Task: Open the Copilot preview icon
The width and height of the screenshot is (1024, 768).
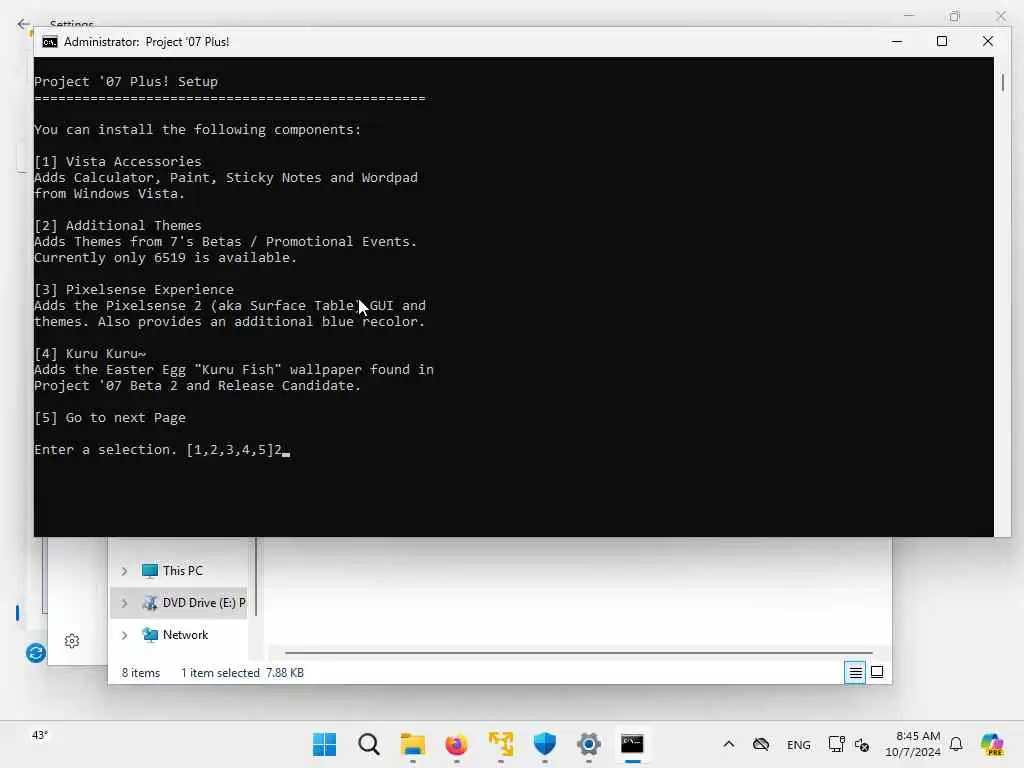Action: pos(992,744)
